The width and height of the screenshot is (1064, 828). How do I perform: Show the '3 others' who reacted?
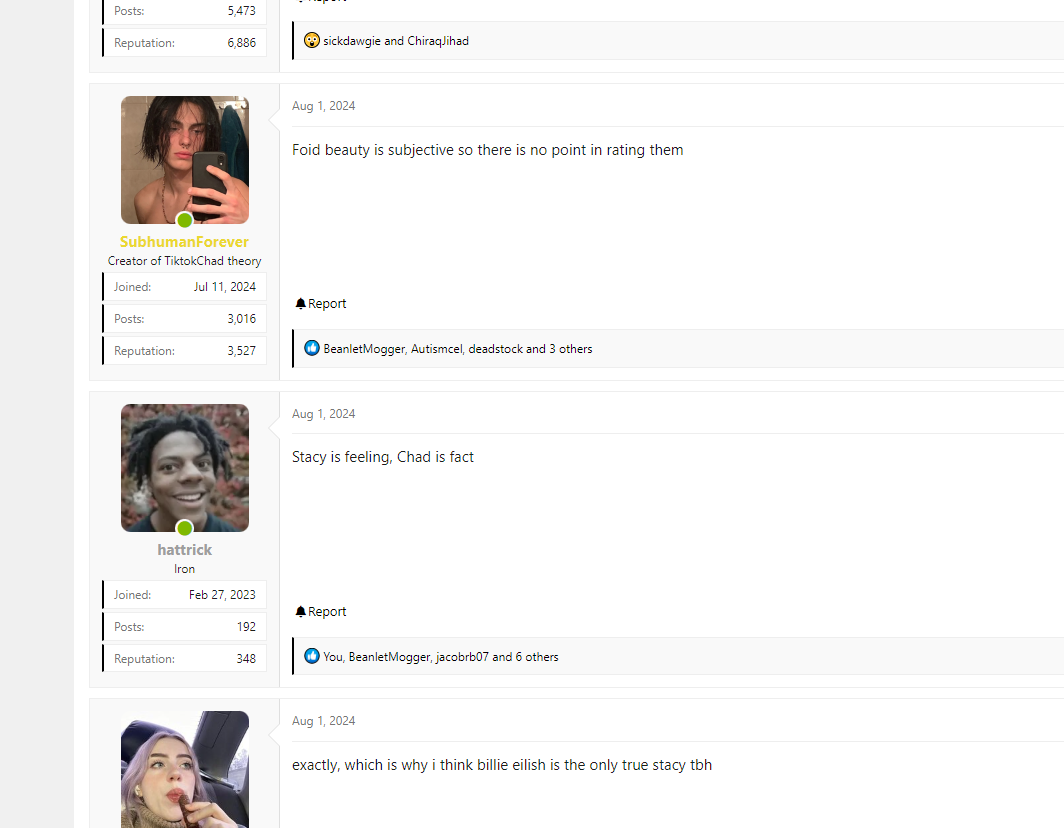pyautogui.click(x=571, y=349)
